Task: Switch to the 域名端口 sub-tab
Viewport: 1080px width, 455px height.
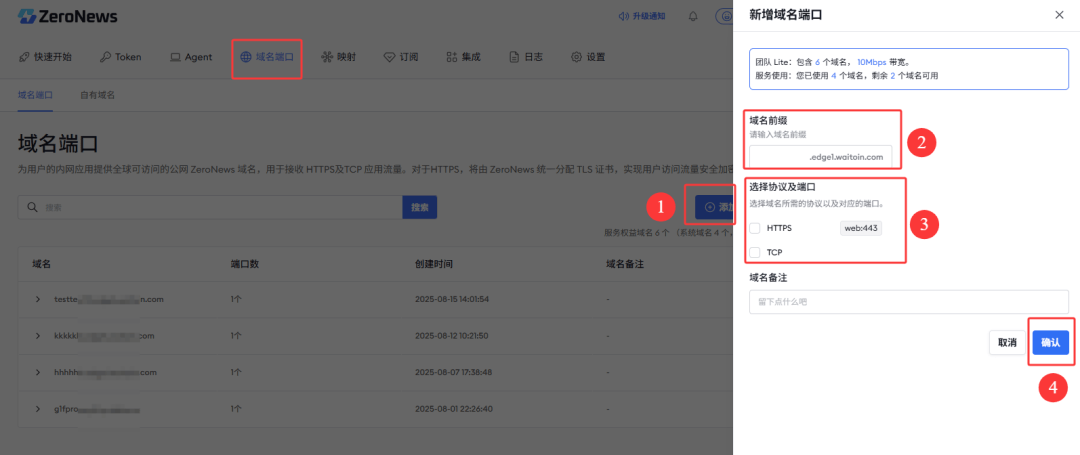Action: pyautogui.click(x=35, y=94)
